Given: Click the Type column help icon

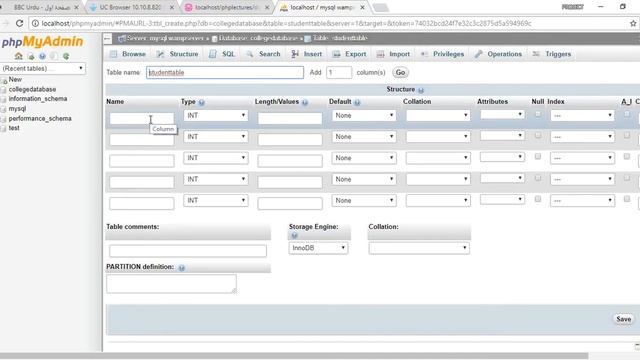Looking at the screenshot, I should pos(201,102).
